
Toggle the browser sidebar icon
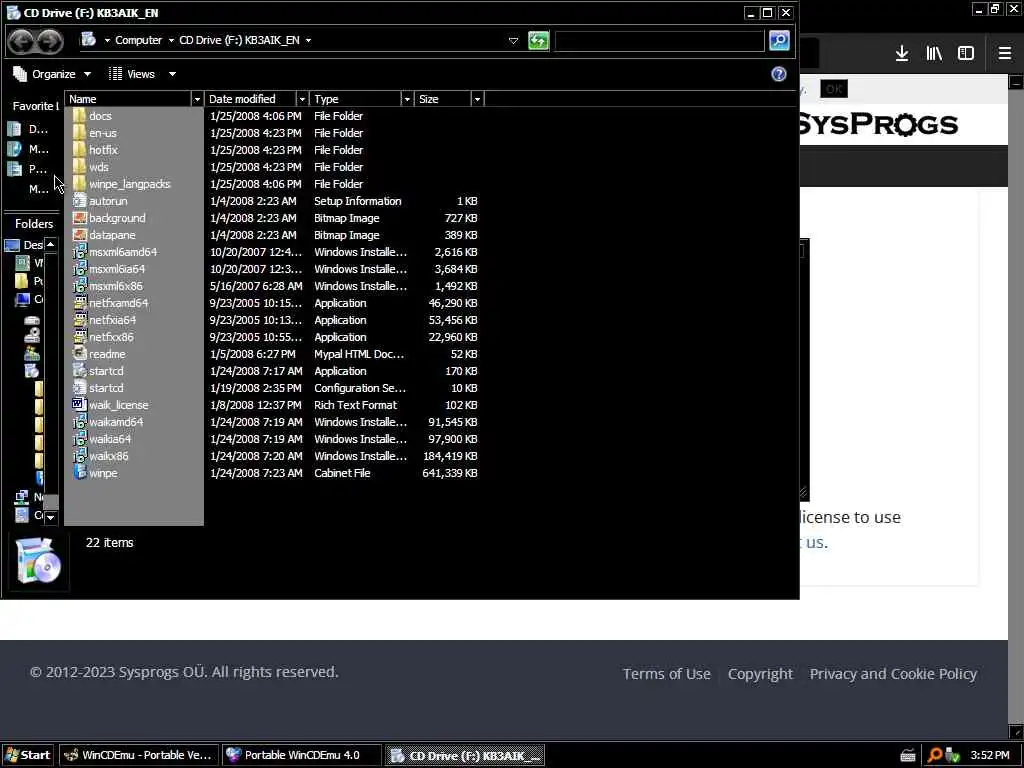(966, 54)
